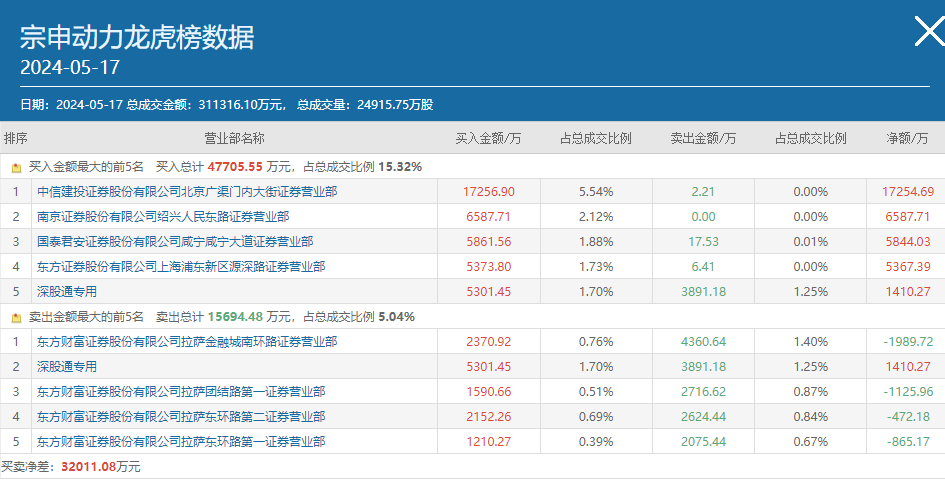
Task: Select sell ratio 0.67%
Action: tap(811, 442)
